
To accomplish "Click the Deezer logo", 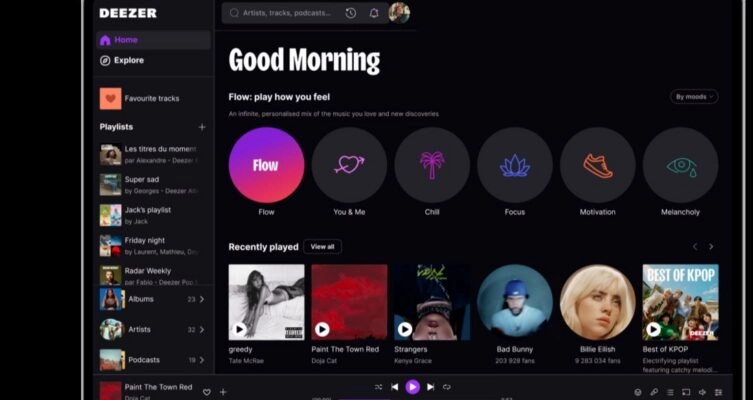I will (x=128, y=13).
